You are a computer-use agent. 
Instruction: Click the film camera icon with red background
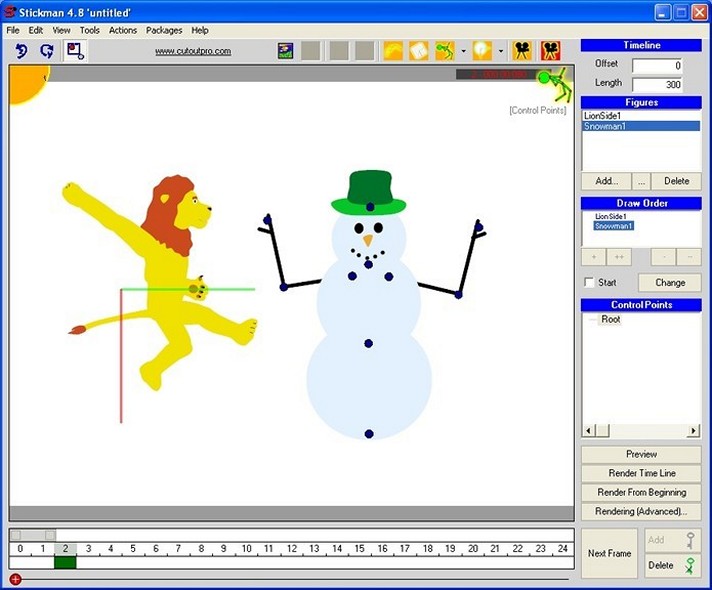[550, 51]
